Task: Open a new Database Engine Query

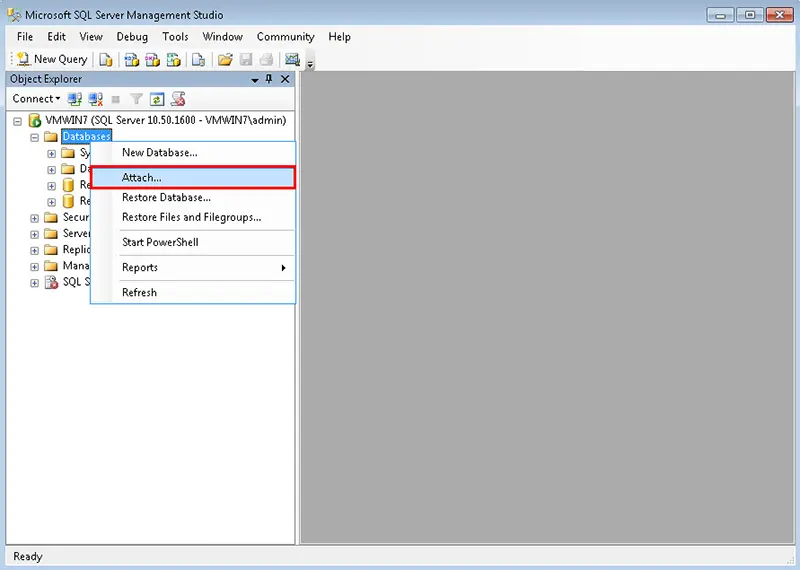Action: (x=106, y=60)
